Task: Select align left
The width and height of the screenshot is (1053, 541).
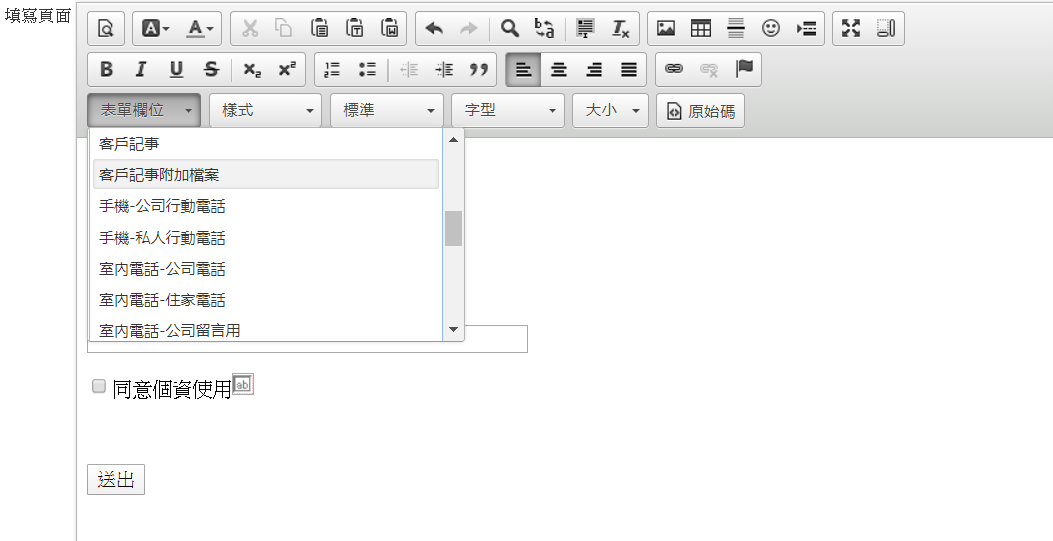Action: click(x=523, y=69)
